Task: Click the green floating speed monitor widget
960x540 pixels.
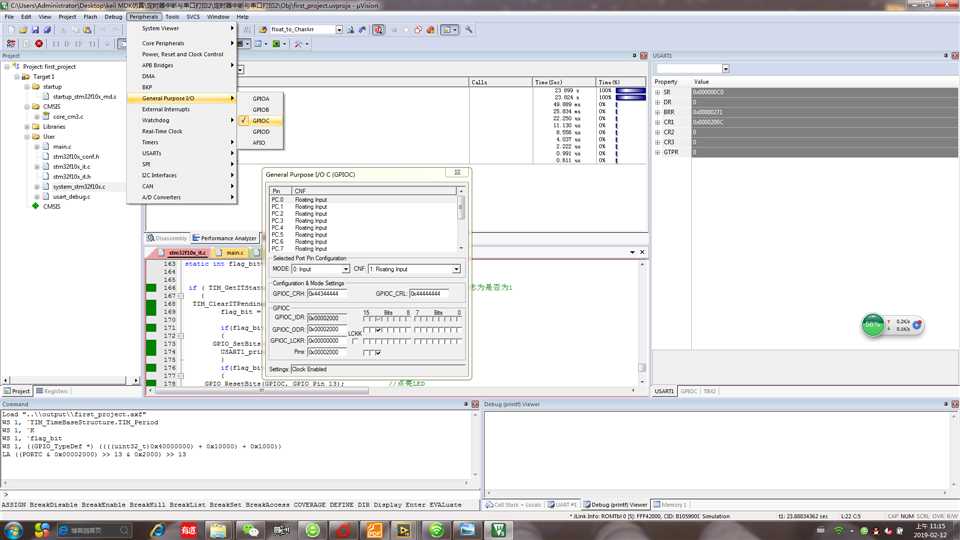Action: (x=873, y=324)
